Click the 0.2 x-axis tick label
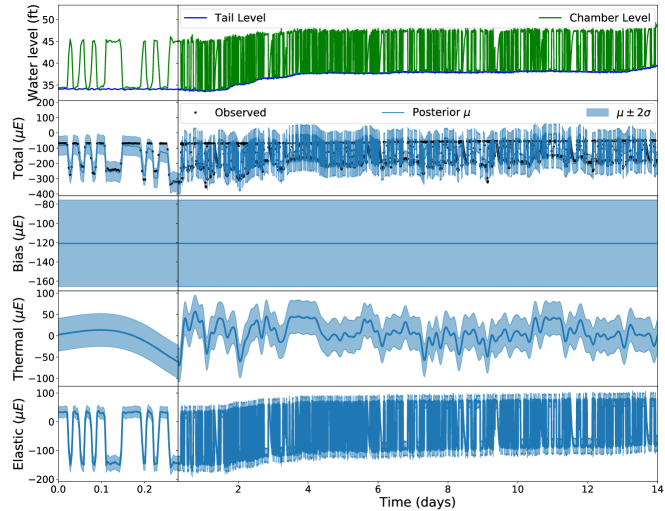This screenshot has height=511, width=665. (x=144, y=489)
